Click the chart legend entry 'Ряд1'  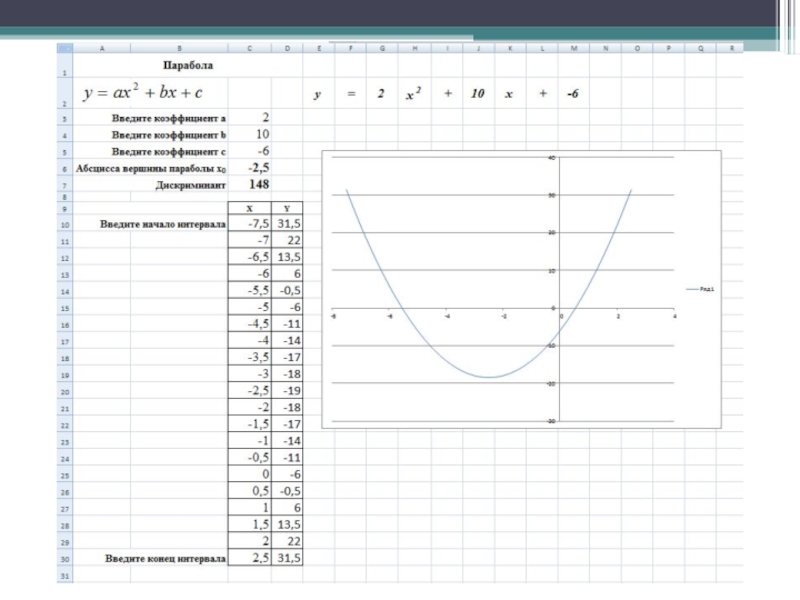701,289
